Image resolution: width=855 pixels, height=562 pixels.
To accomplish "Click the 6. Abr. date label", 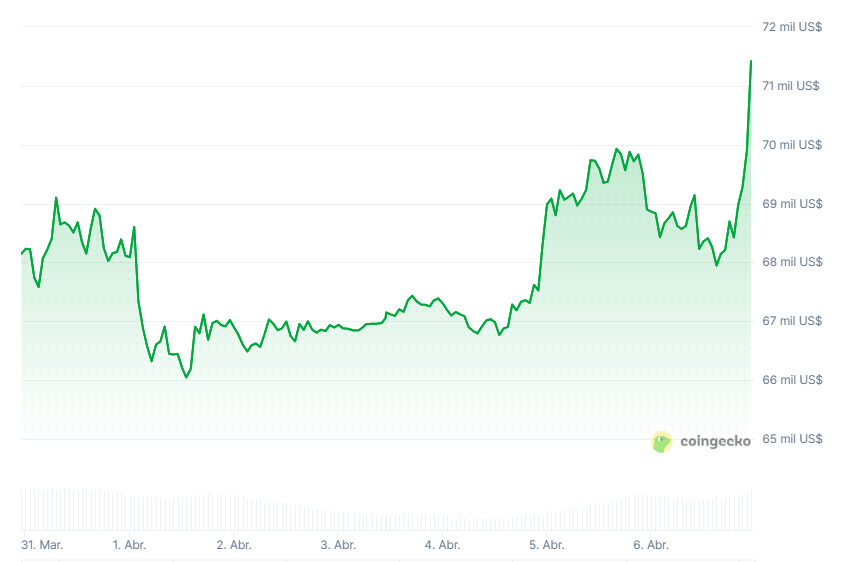I will (x=651, y=545).
